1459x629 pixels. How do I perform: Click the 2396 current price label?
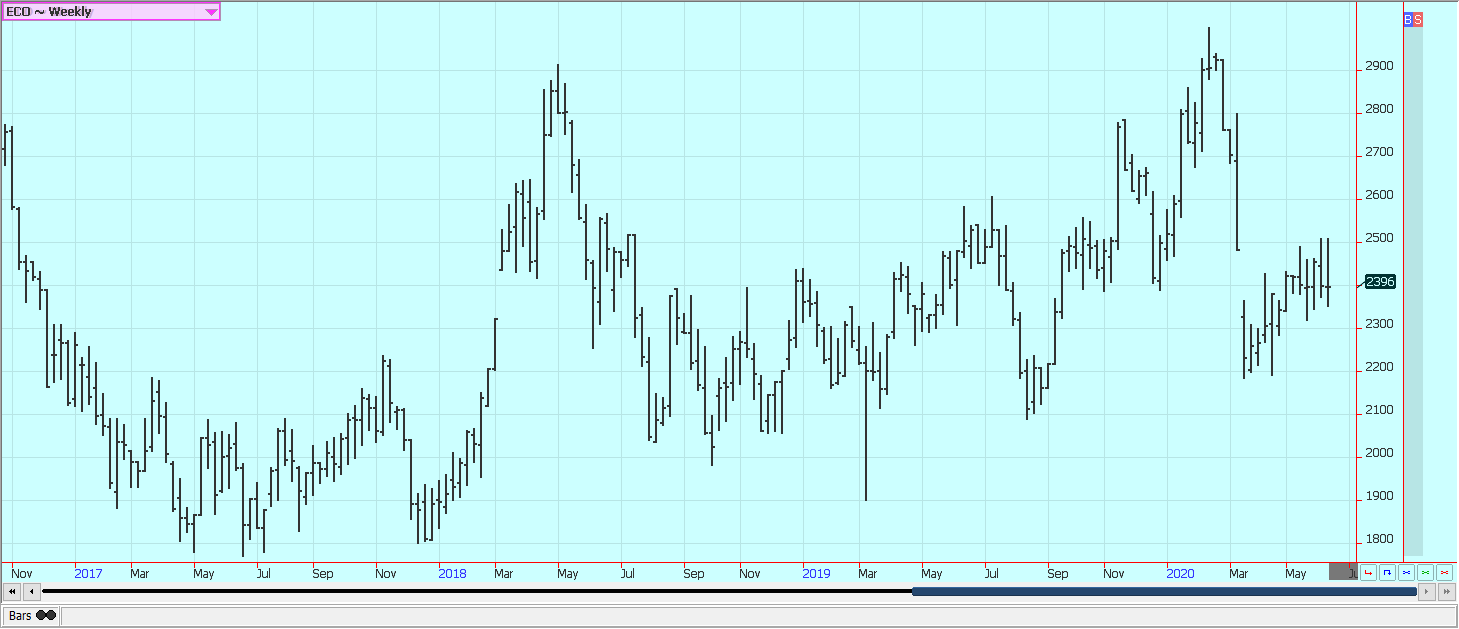point(1380,282)
